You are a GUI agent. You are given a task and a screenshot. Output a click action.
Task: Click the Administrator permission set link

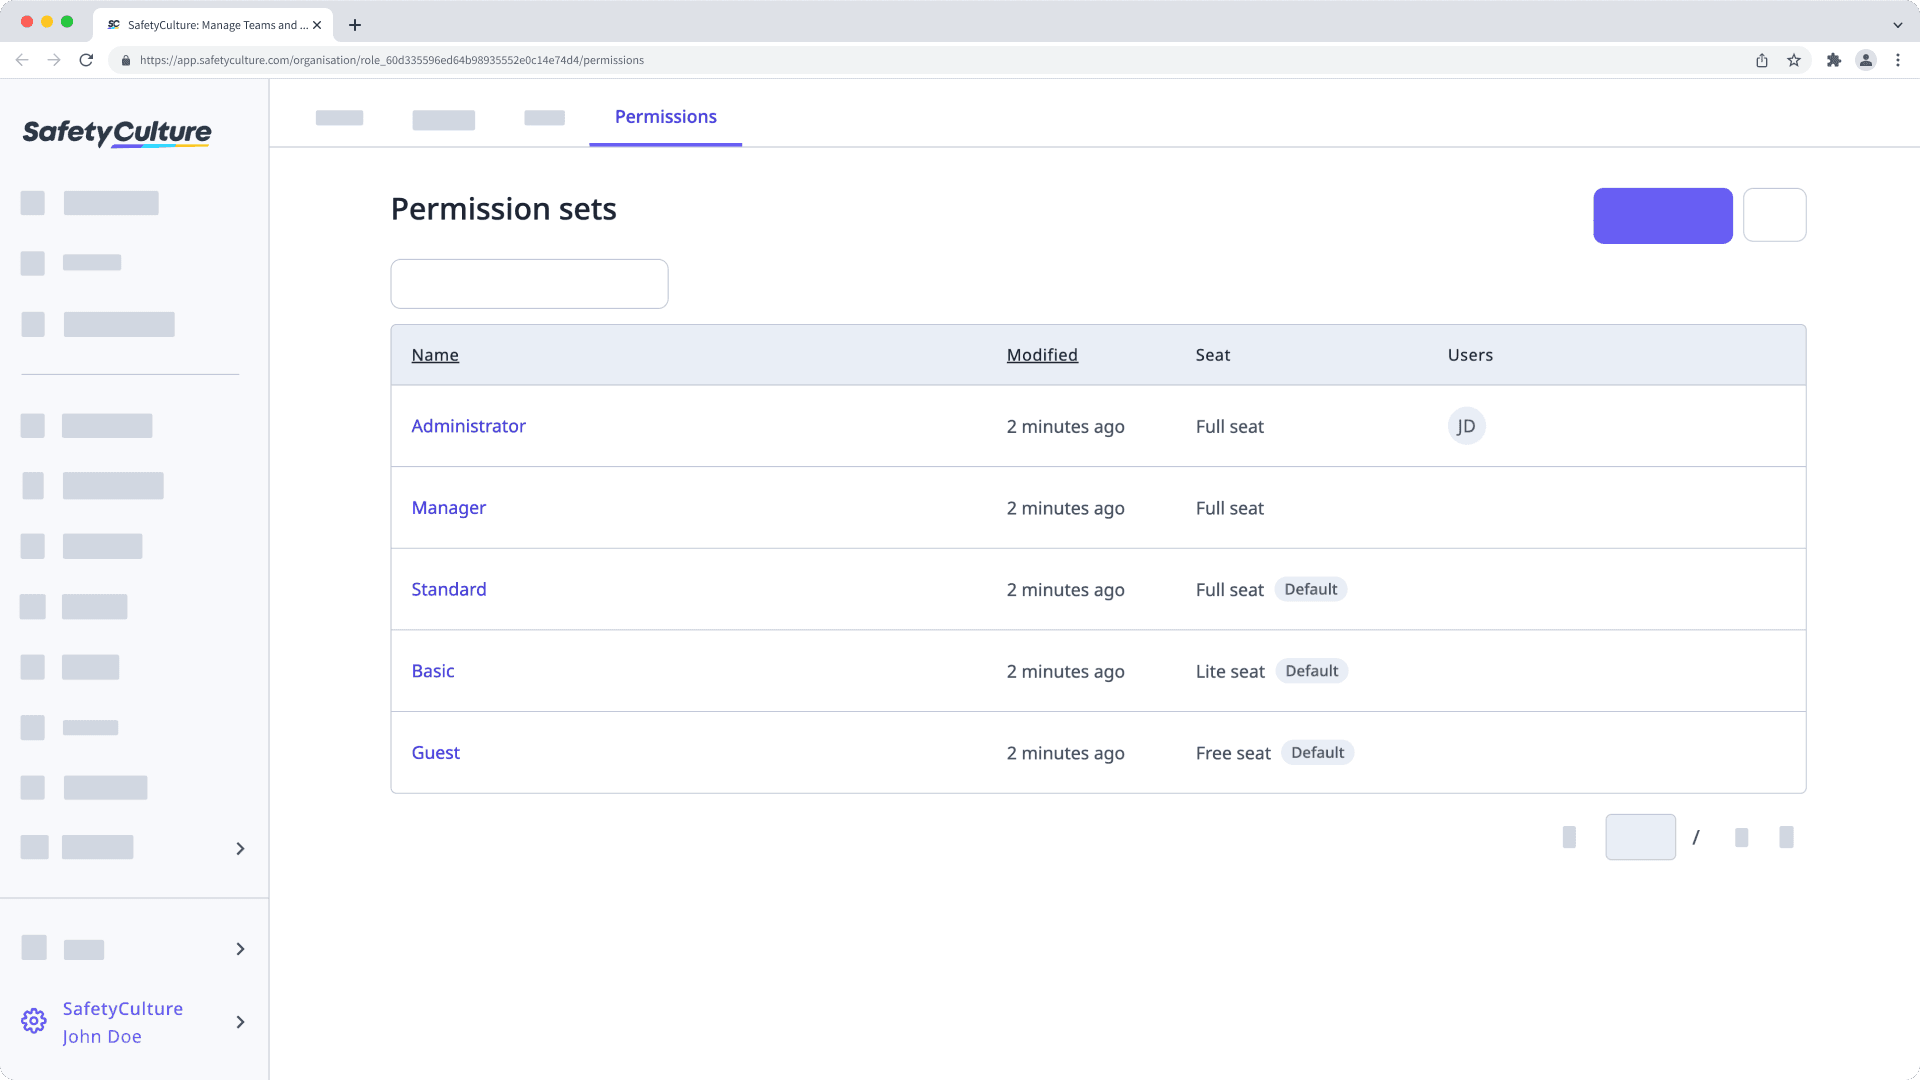(468, 425)
